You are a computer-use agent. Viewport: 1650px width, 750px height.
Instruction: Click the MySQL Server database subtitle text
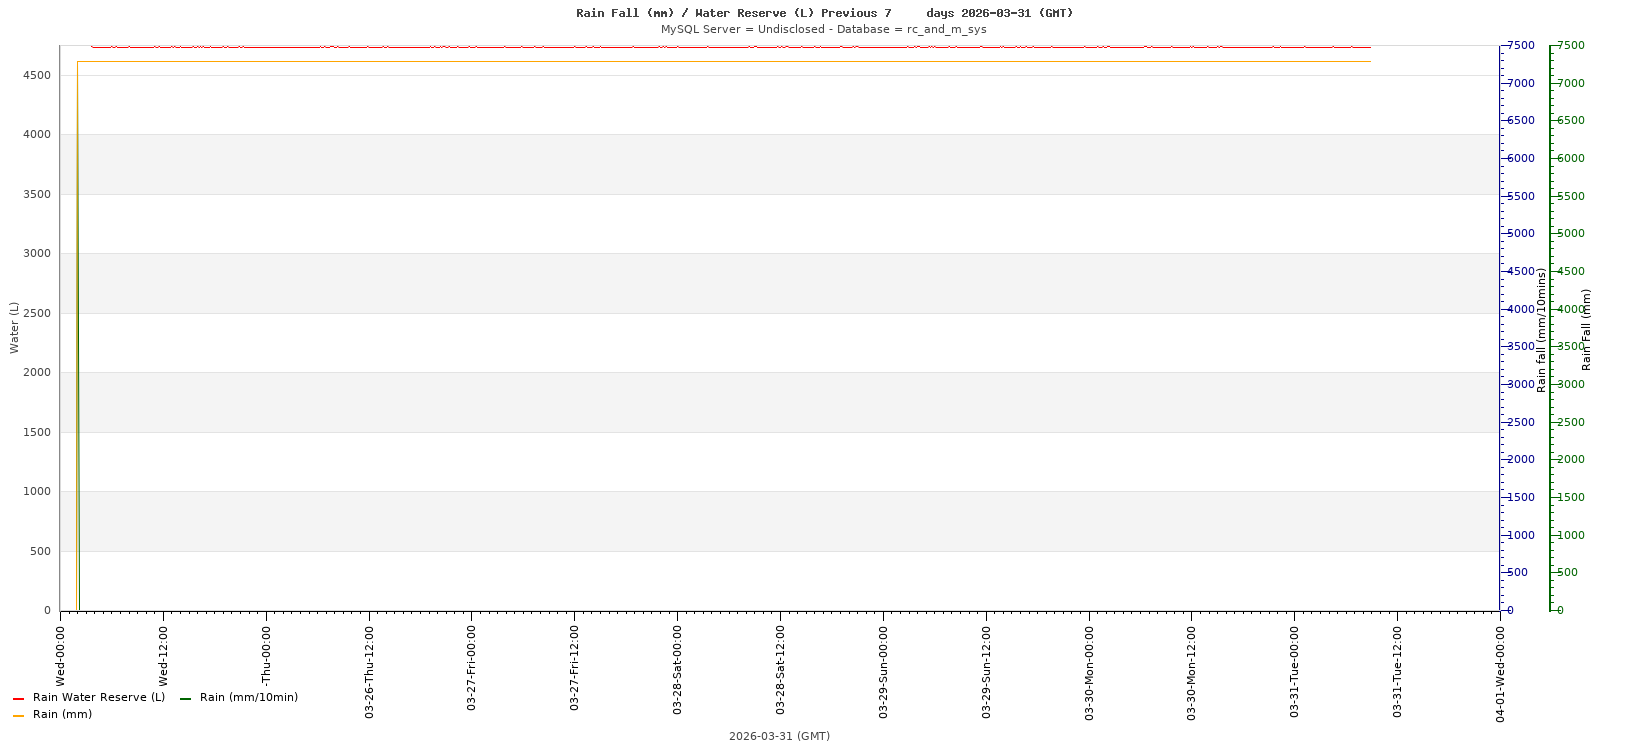pyautogui.click(x=824, y=30)
